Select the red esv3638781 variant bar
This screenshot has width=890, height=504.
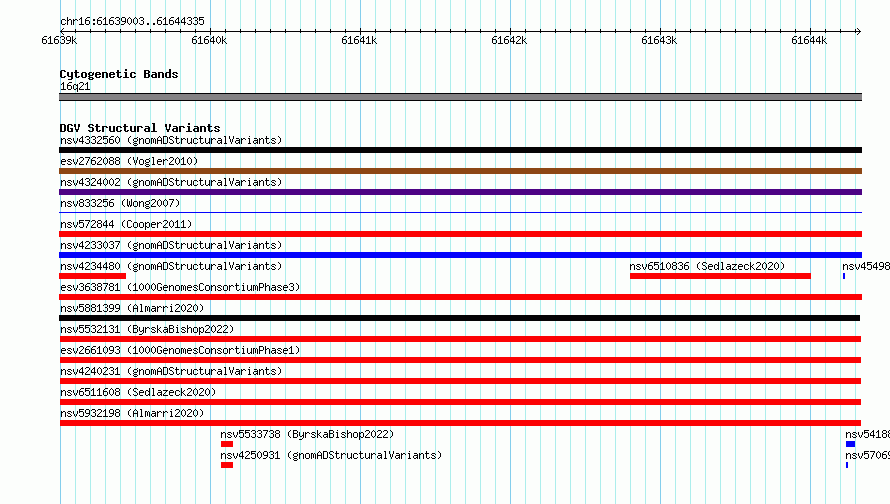[460, 297]
